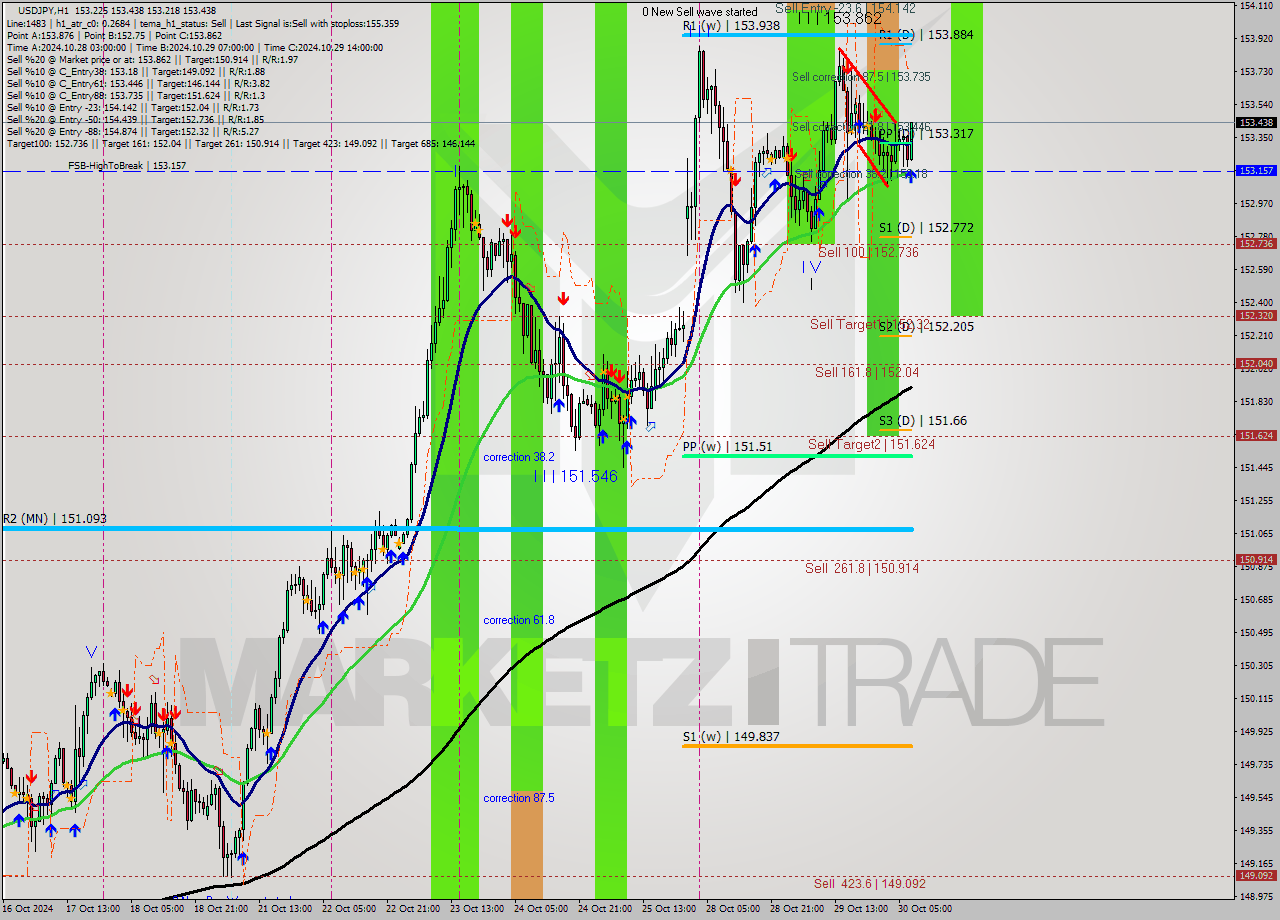
Task: Click the 154.110 top price axis label
Action: 1254,6
